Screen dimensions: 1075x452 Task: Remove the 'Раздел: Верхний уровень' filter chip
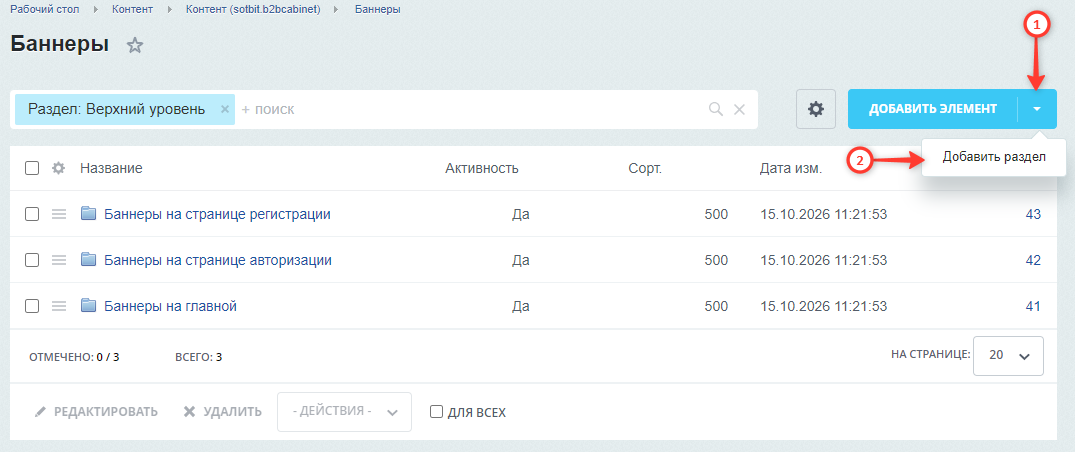(224, 109)
